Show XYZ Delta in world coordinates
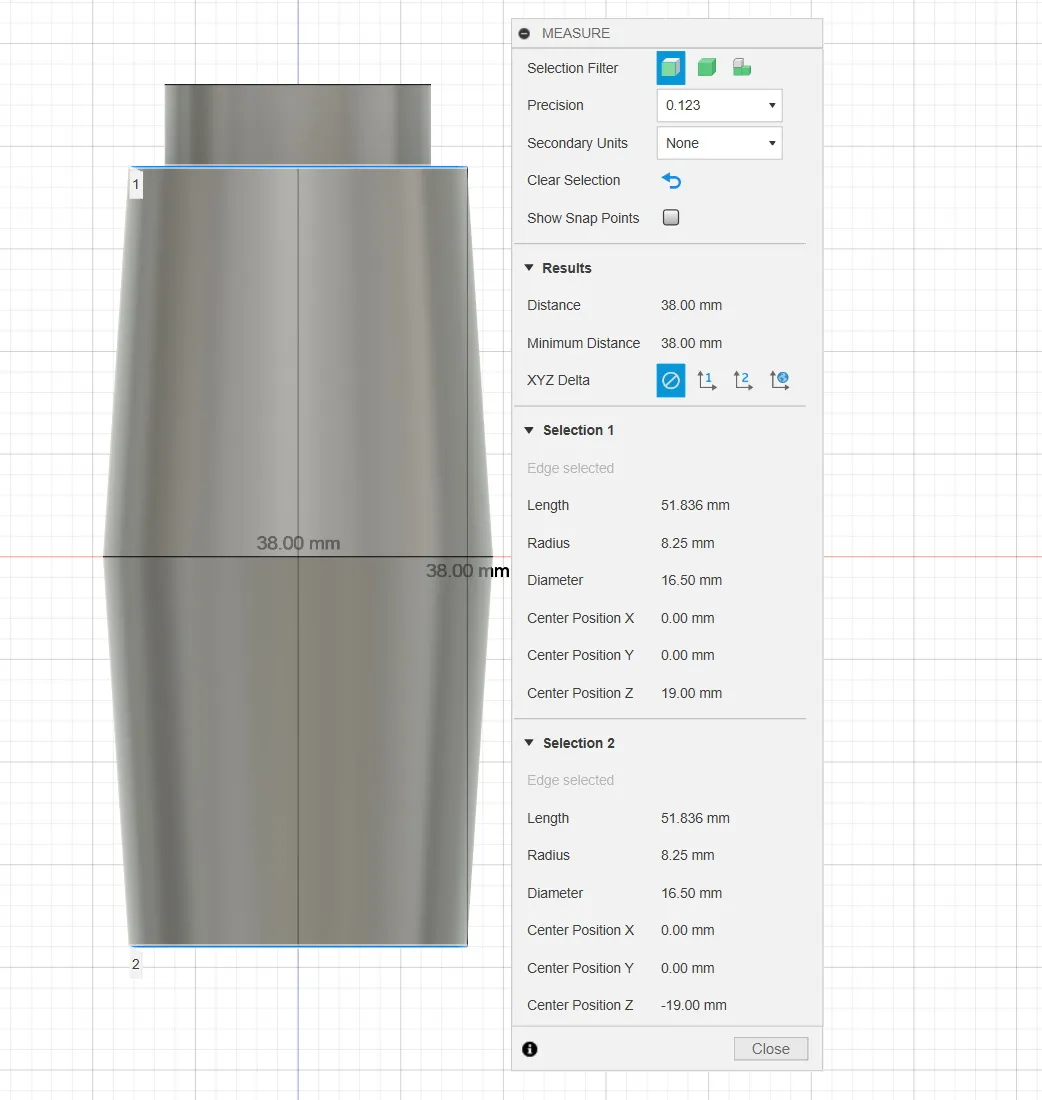Image resolution: width=1042 pixels, height=1100 pixels. (779, 381)
